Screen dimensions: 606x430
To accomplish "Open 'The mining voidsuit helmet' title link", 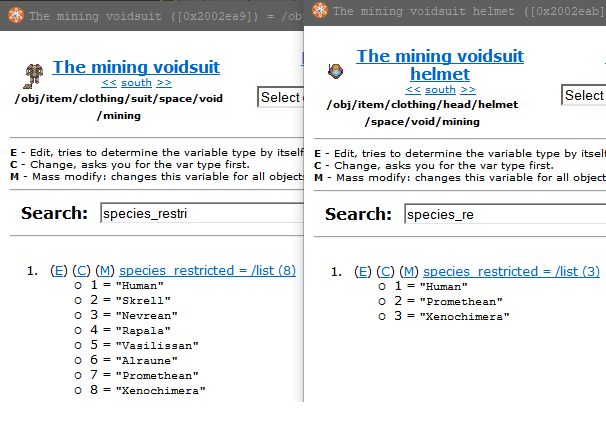I will coord(440,65).
